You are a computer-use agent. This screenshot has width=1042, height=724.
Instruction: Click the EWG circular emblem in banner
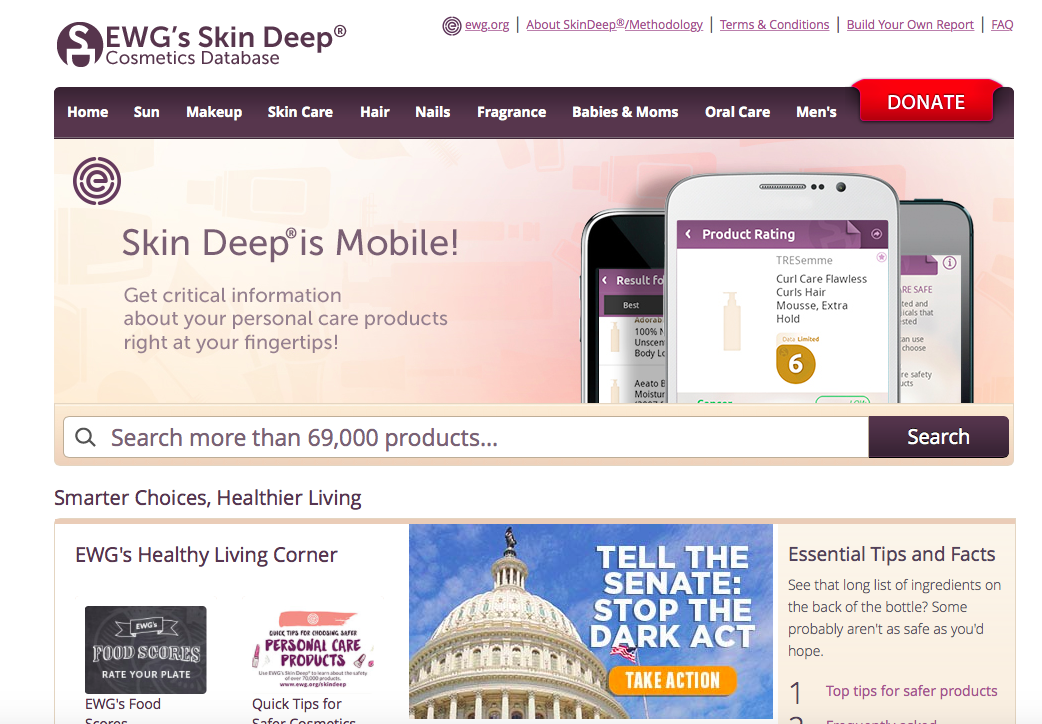click(x=97, y=181)
